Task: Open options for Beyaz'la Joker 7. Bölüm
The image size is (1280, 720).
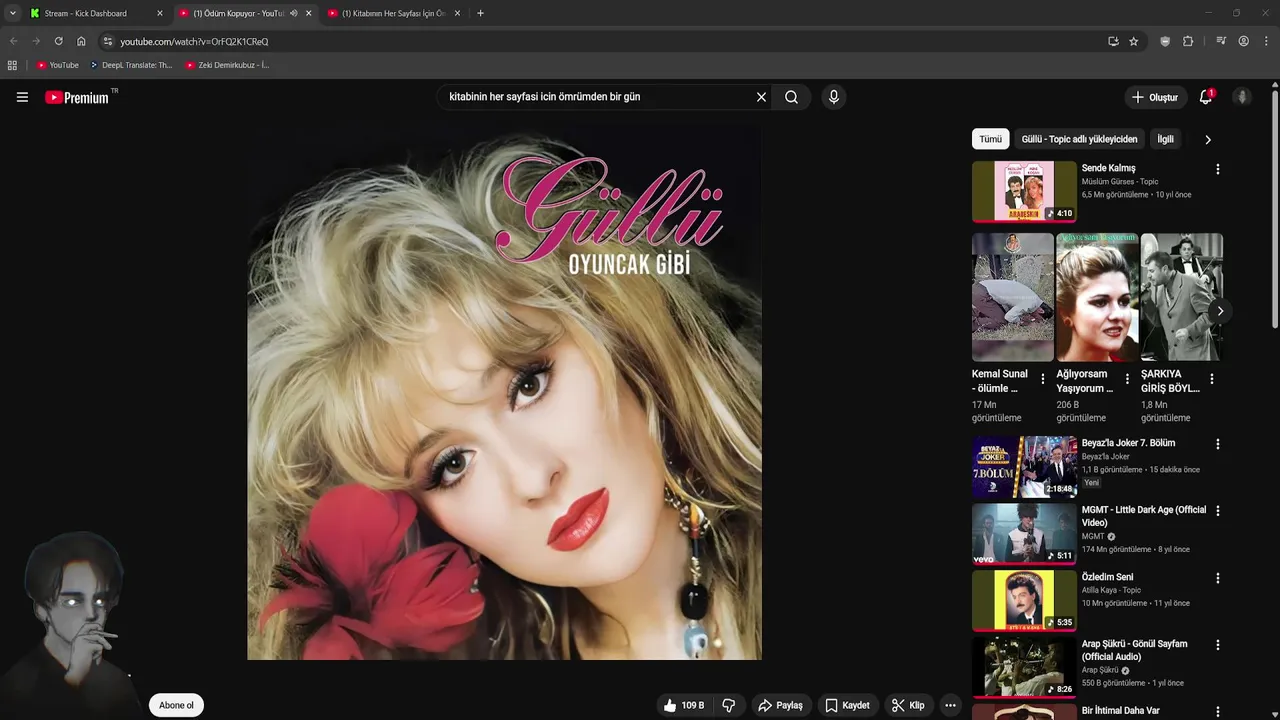Action: click(x=1217, y=444)
